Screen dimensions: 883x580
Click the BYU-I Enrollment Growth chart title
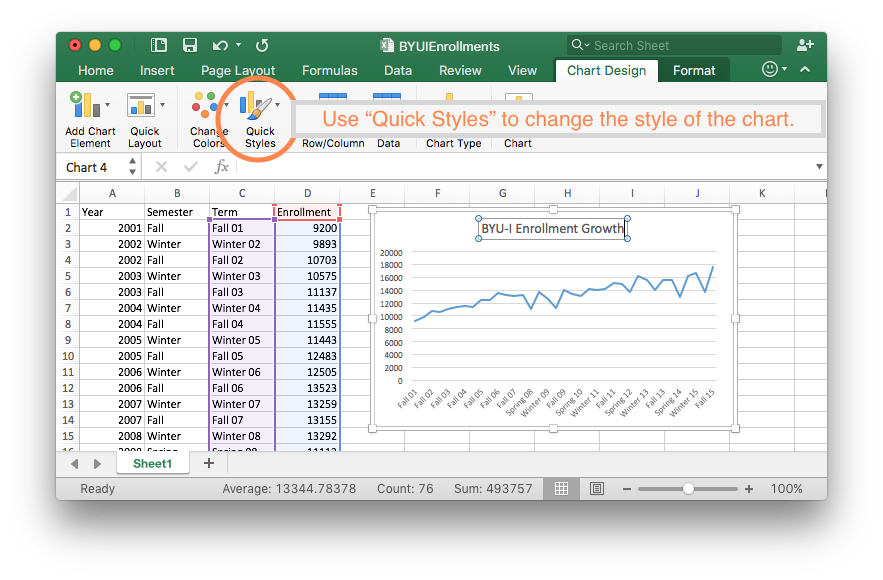click(x=553, y=229)
